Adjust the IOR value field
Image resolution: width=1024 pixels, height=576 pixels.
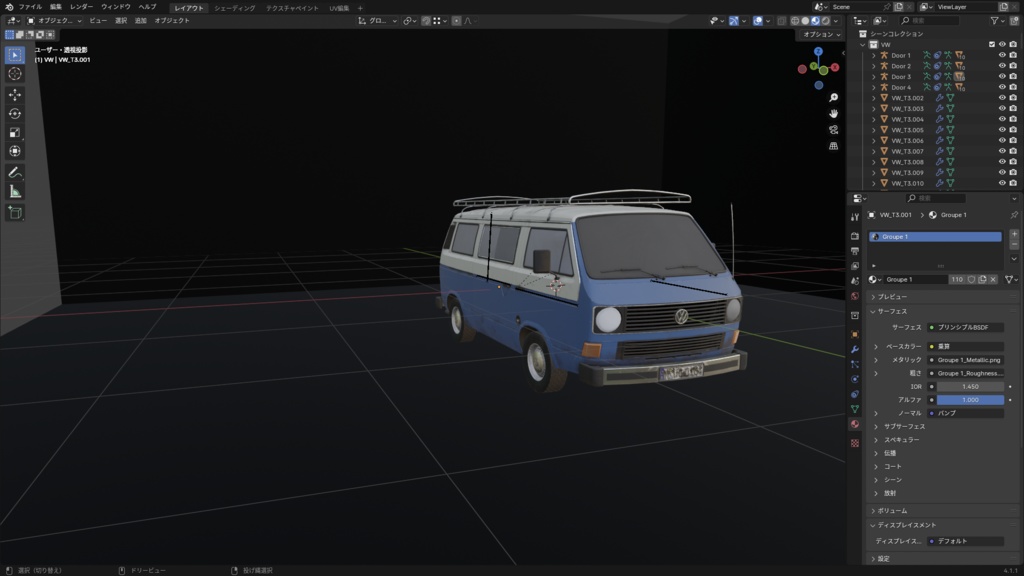(x=970, y=387)
